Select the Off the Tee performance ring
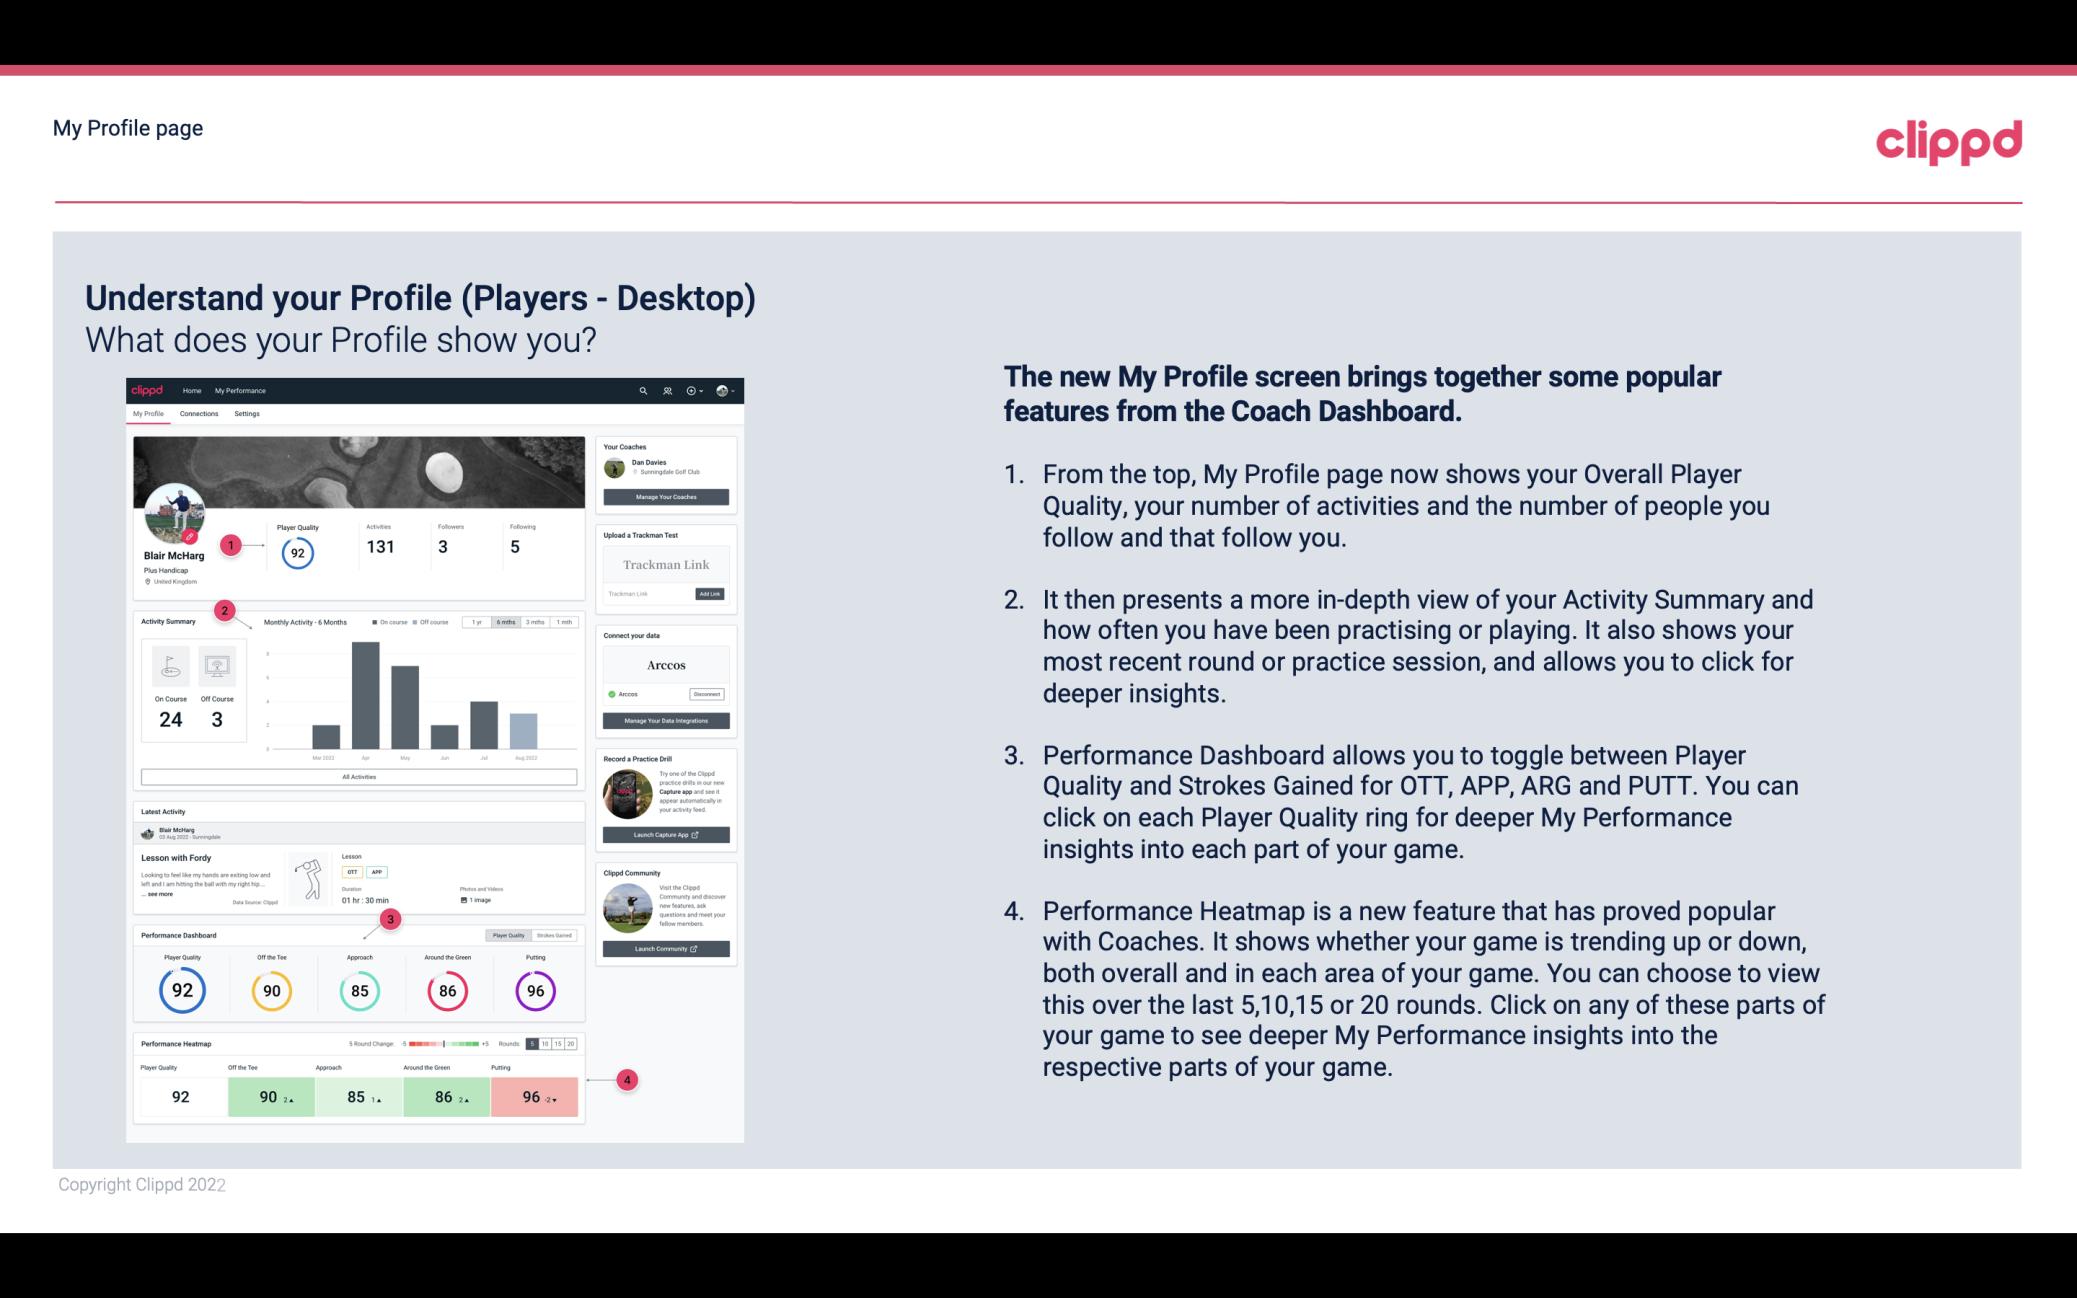The width and height of the screenshot is (2077, 1298). pos(269,988)
